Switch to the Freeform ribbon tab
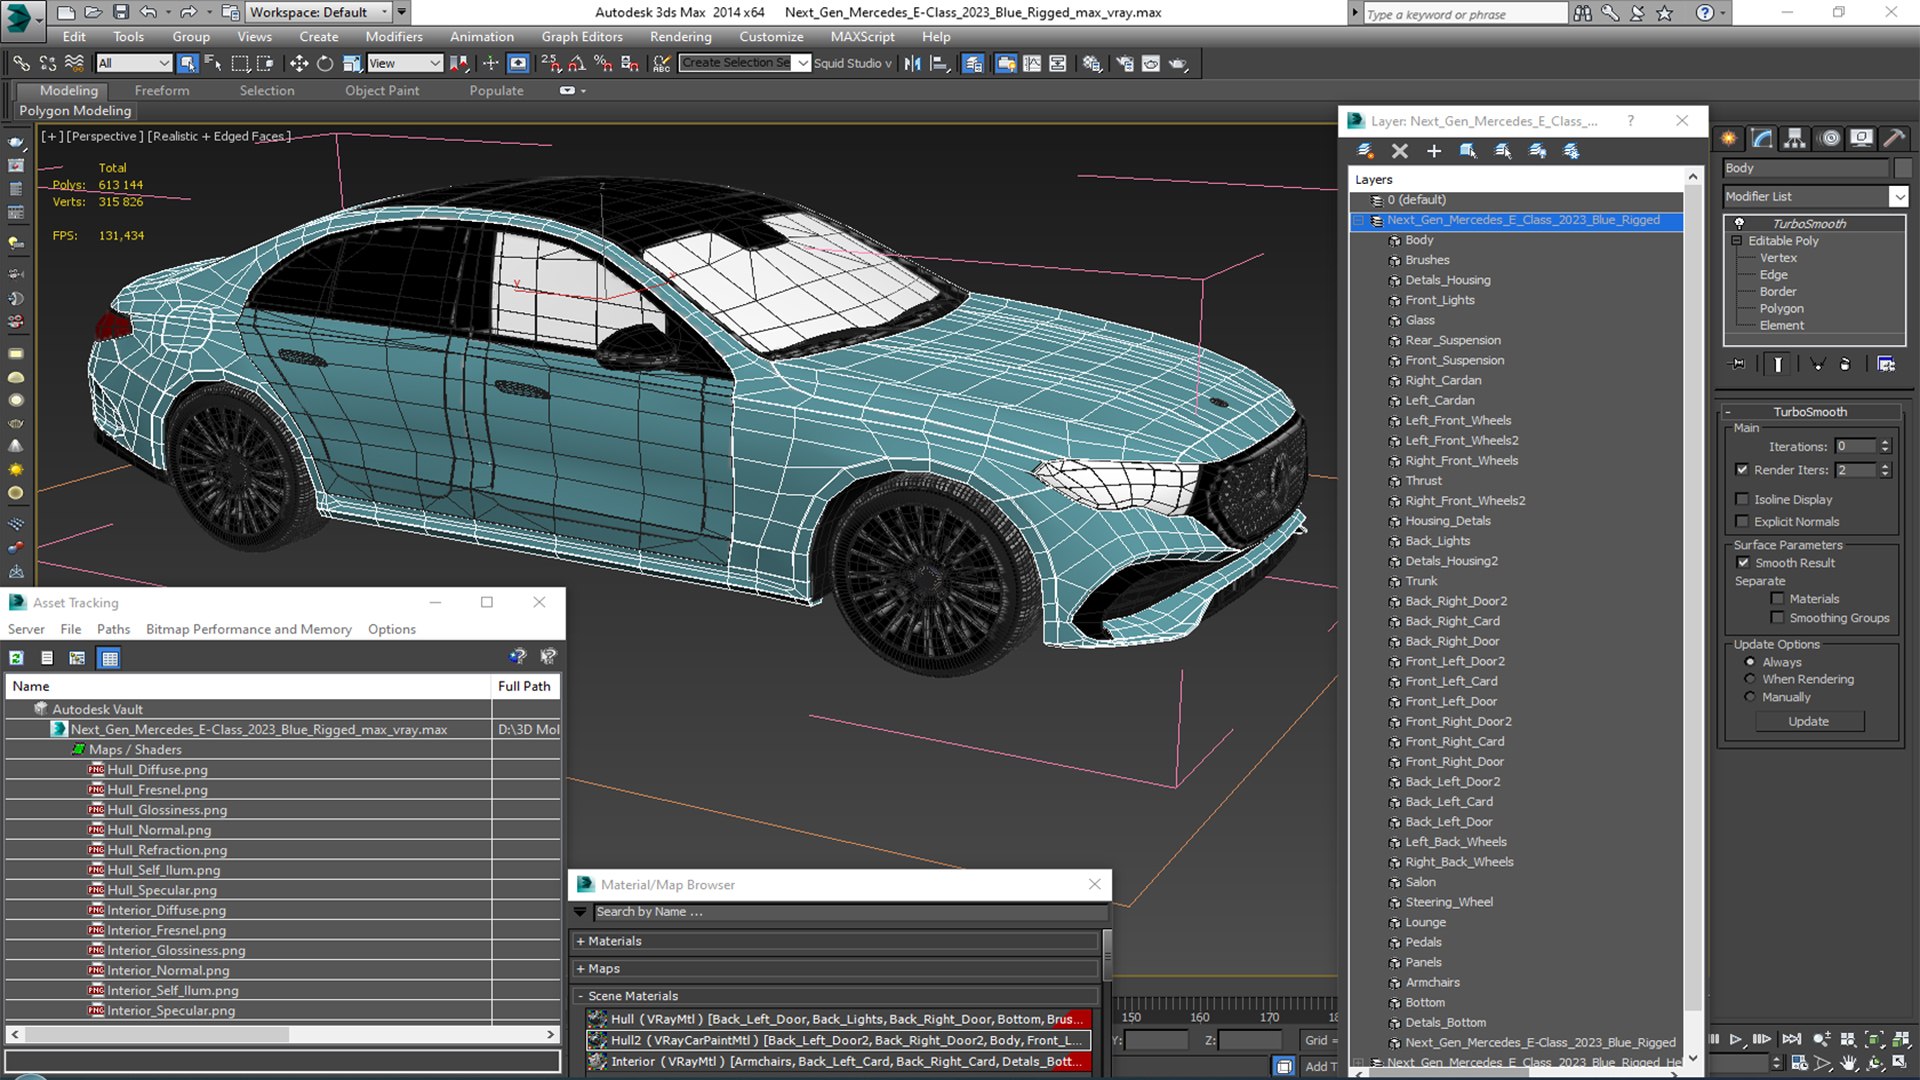 pyautogui.click(x=162, y=90)
